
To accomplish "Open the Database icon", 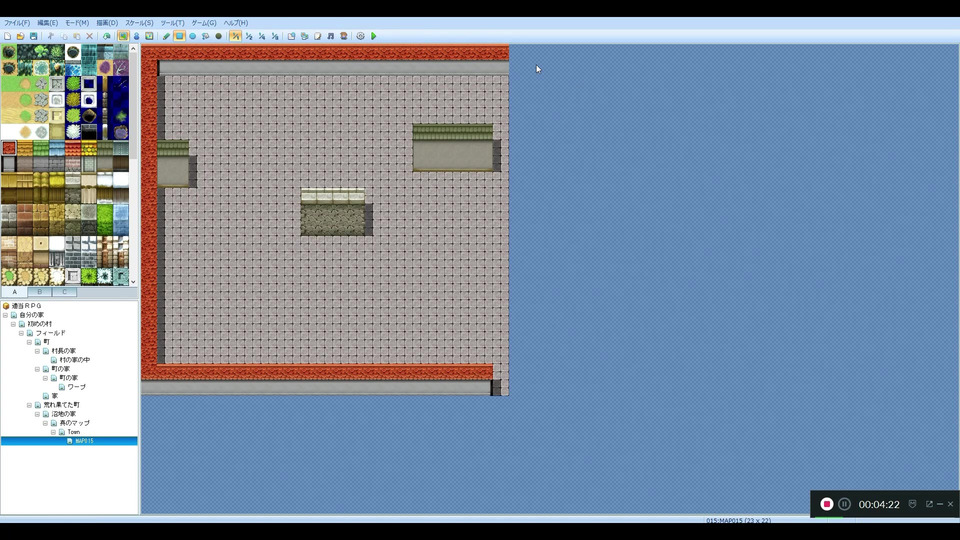I will pos(291,36).
